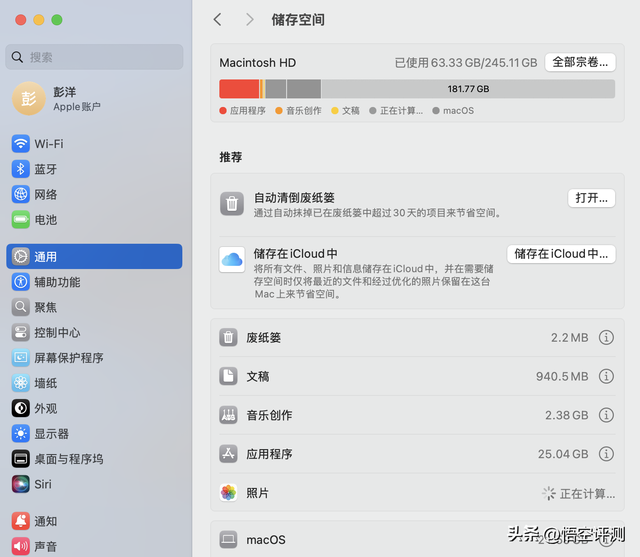The width and height of the screenshot is (640, 557).
Task: Select 通用 in the sidebar
Action: (x=94, y=257)
